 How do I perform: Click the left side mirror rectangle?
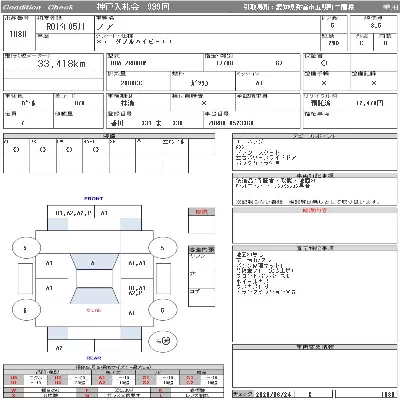point(25,279)
